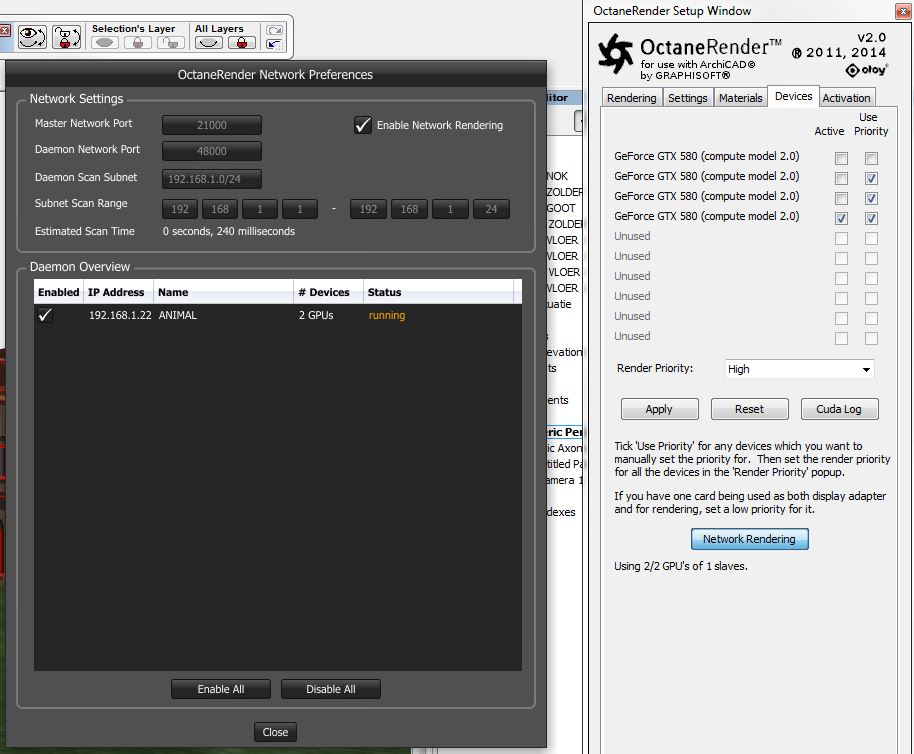Screen dimensions: 914x754
Task: Switch to the Rendering tab
Action: click(x=631, y=98)
